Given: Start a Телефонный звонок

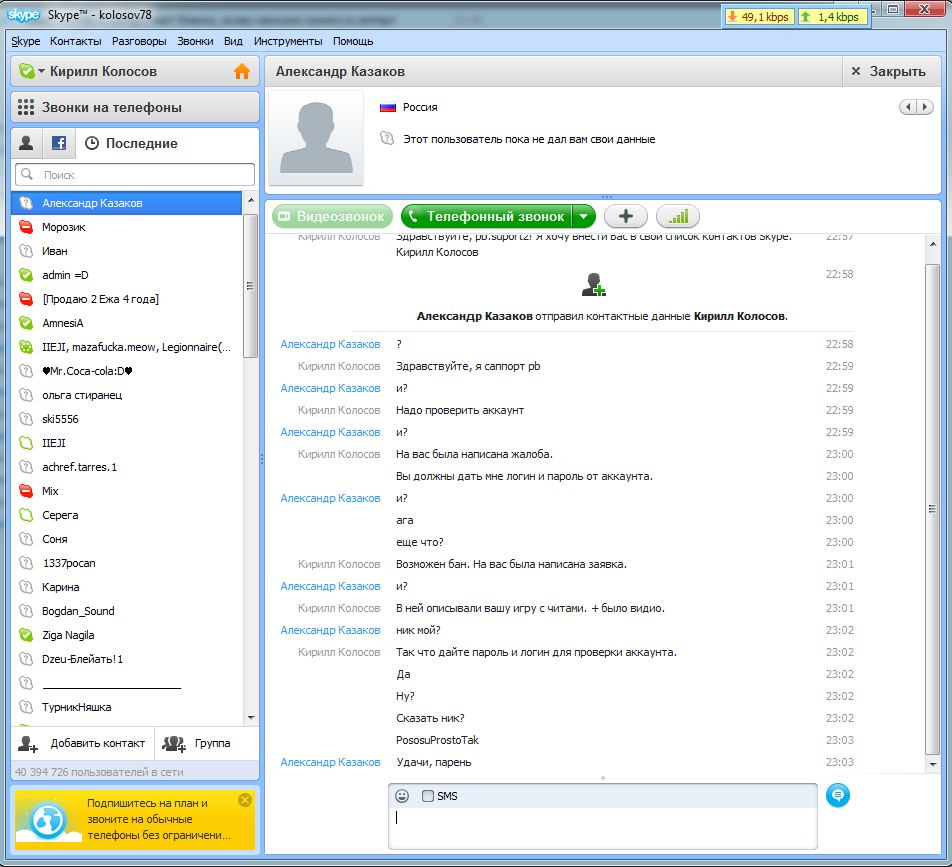Looking at the screenshot, I should pyautogui.click(x=486, y=216).
